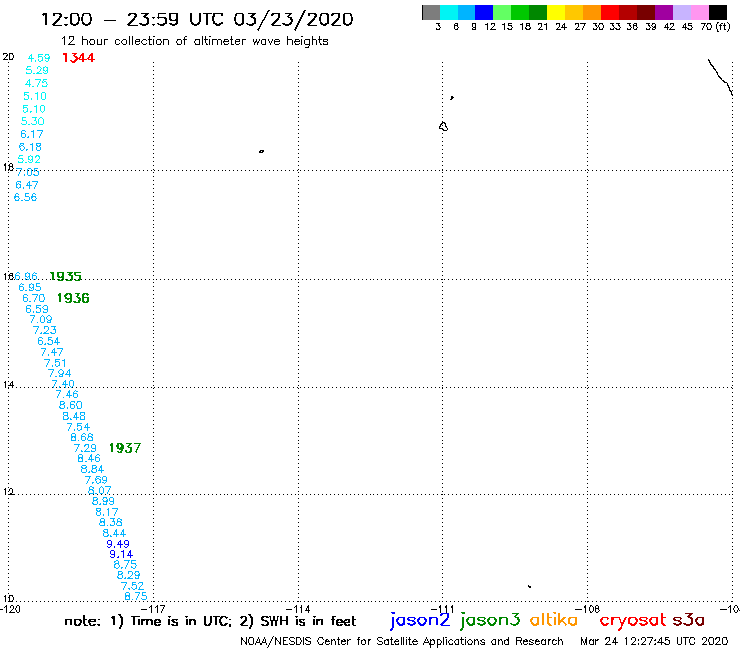
Task: Select the s3a satellite legend label
Action: click(689, 620)
